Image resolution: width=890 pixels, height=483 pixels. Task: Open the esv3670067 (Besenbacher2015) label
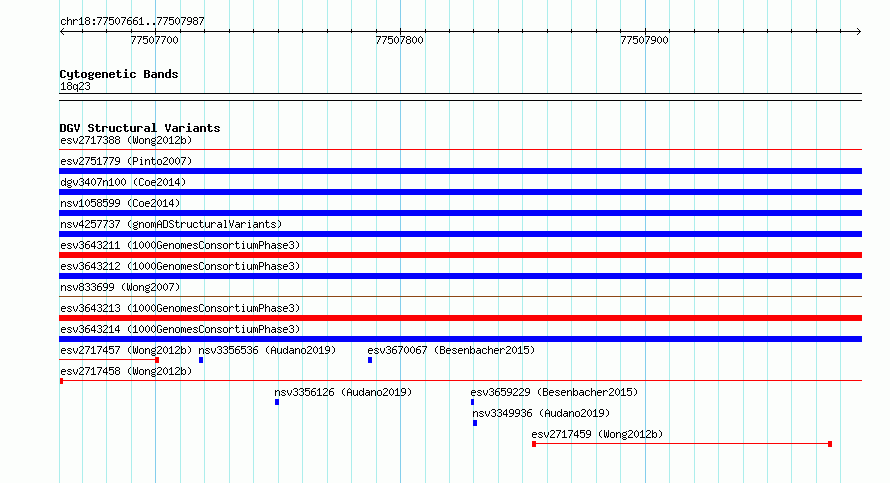(x=451, y=350)
